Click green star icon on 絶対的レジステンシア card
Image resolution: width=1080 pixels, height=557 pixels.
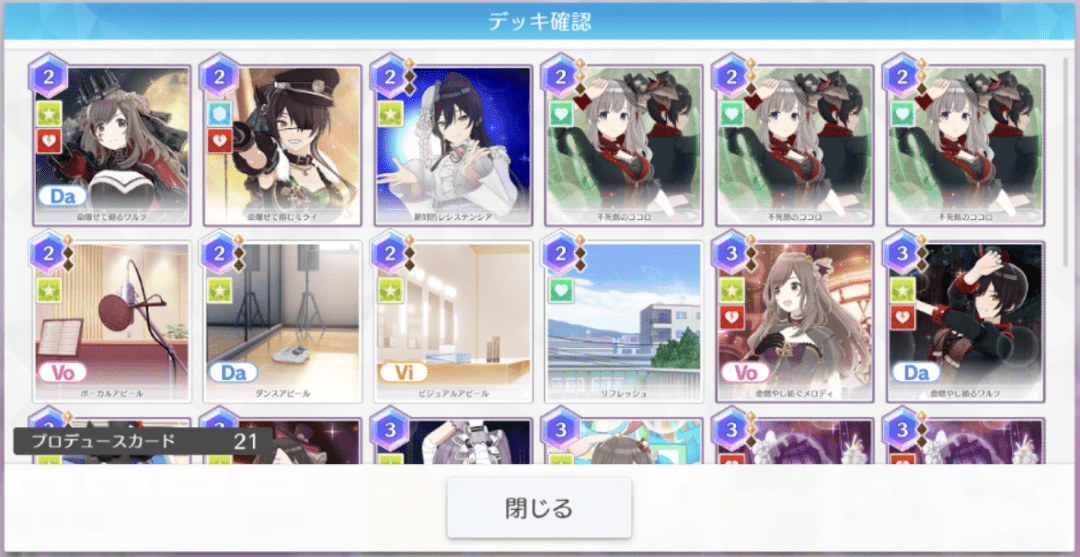390,114
